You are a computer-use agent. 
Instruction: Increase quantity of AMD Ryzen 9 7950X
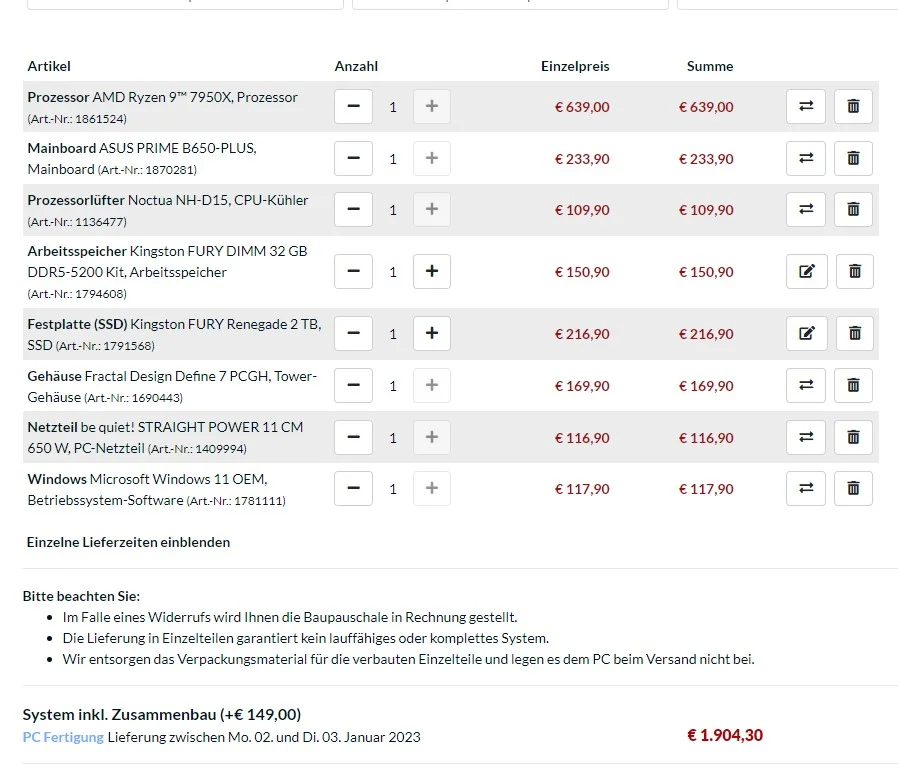(x=432, y=107)
